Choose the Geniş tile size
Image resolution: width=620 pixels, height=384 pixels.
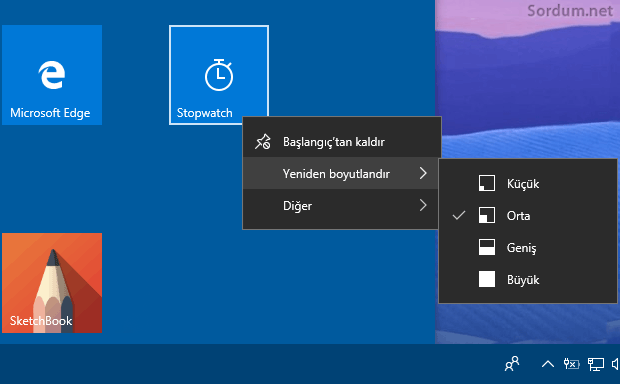[x=528, y=248]
